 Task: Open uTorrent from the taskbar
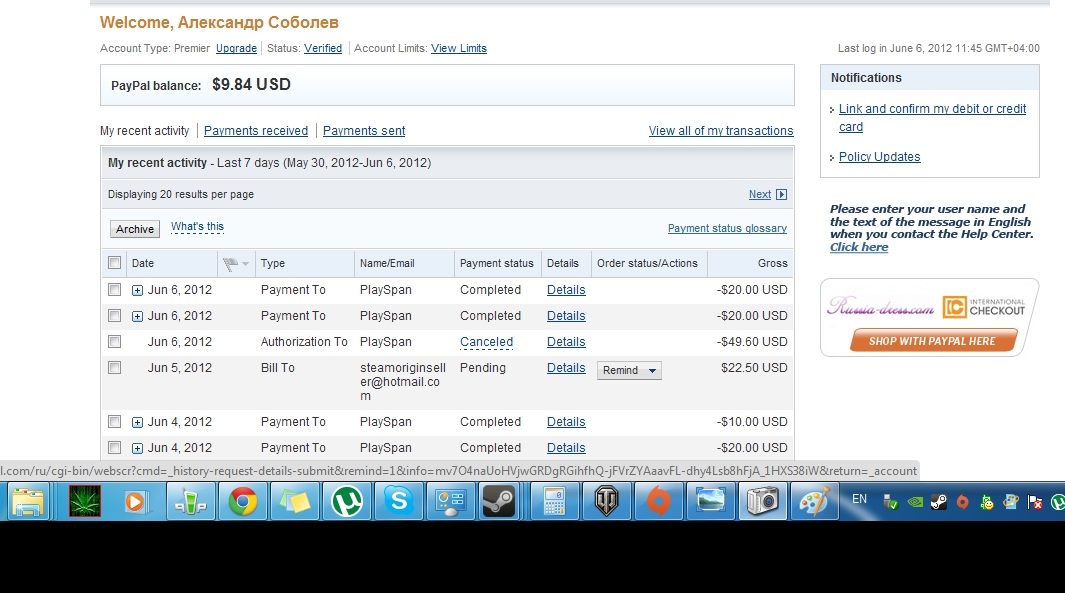point(346,502)
